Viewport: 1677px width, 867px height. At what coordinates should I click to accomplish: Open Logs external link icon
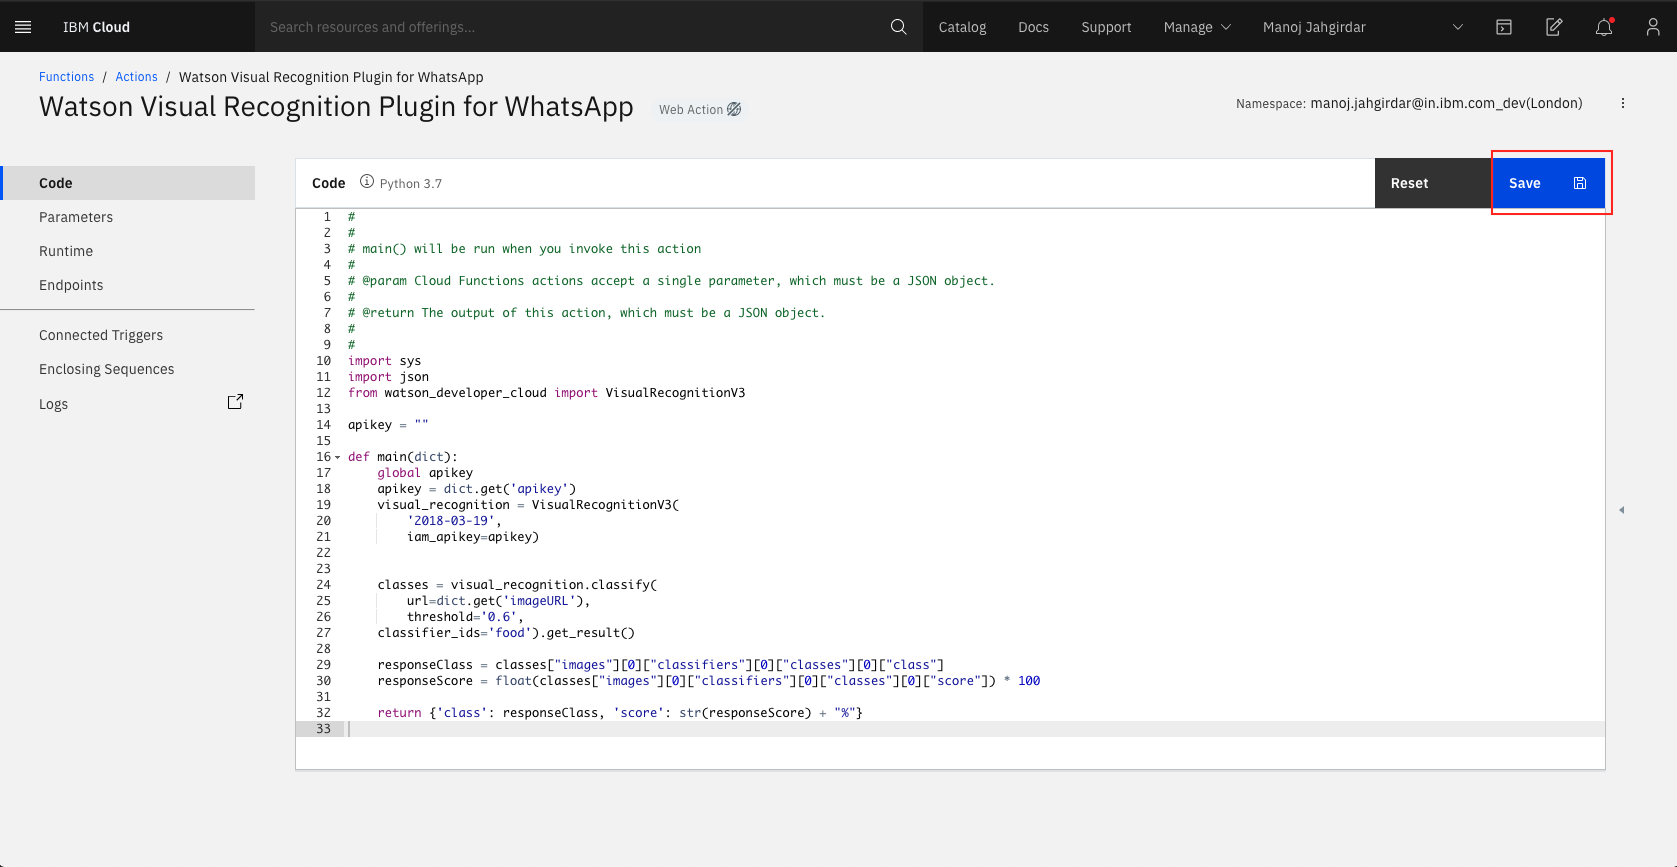(x=235, y=402)
